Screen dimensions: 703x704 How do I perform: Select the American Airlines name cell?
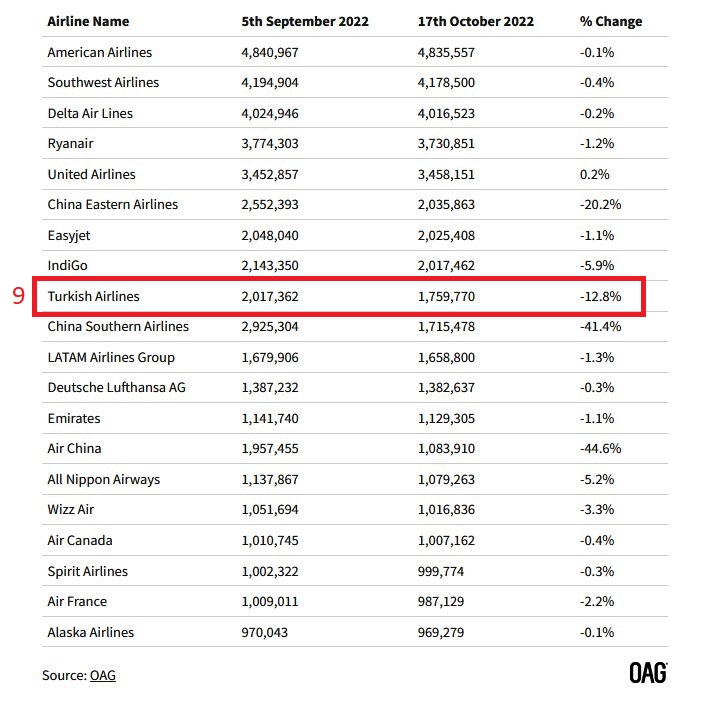(x=100, y=52)
